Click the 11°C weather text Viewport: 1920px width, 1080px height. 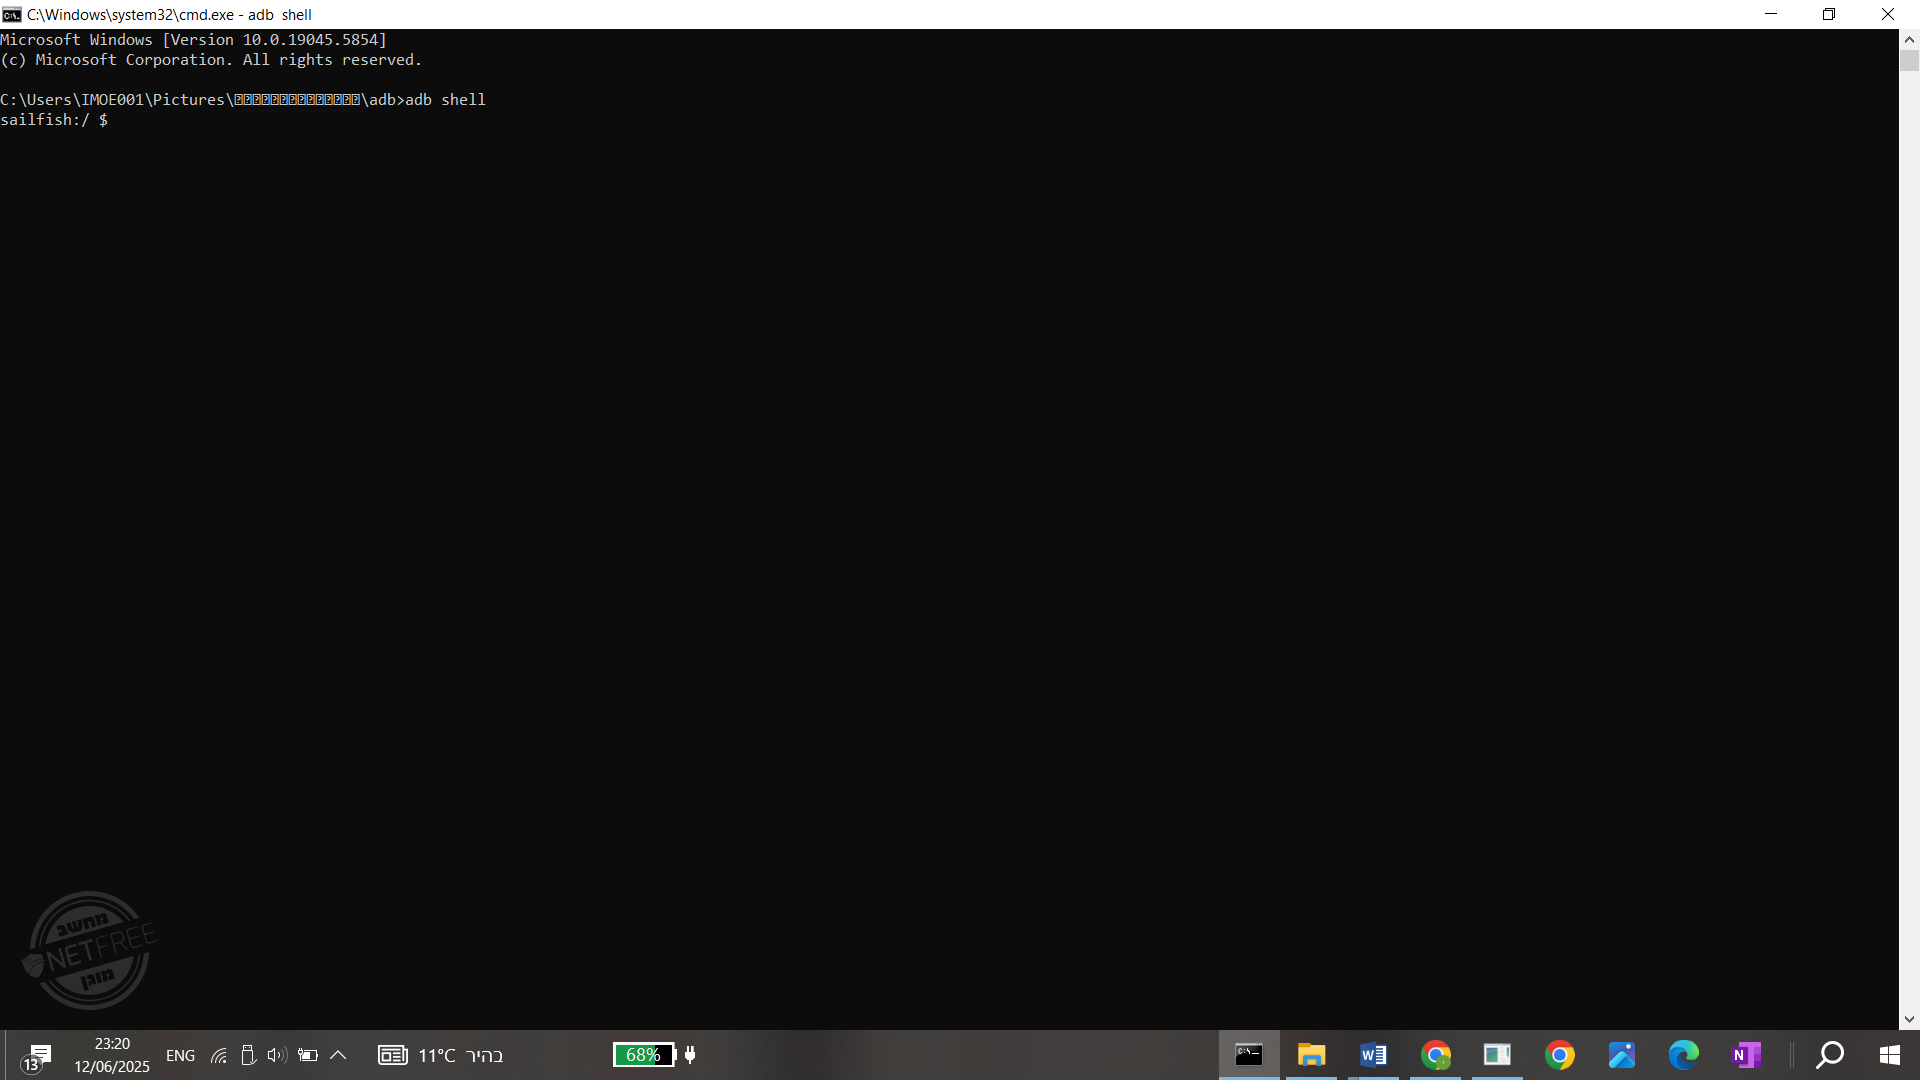tap(437, 1056)
